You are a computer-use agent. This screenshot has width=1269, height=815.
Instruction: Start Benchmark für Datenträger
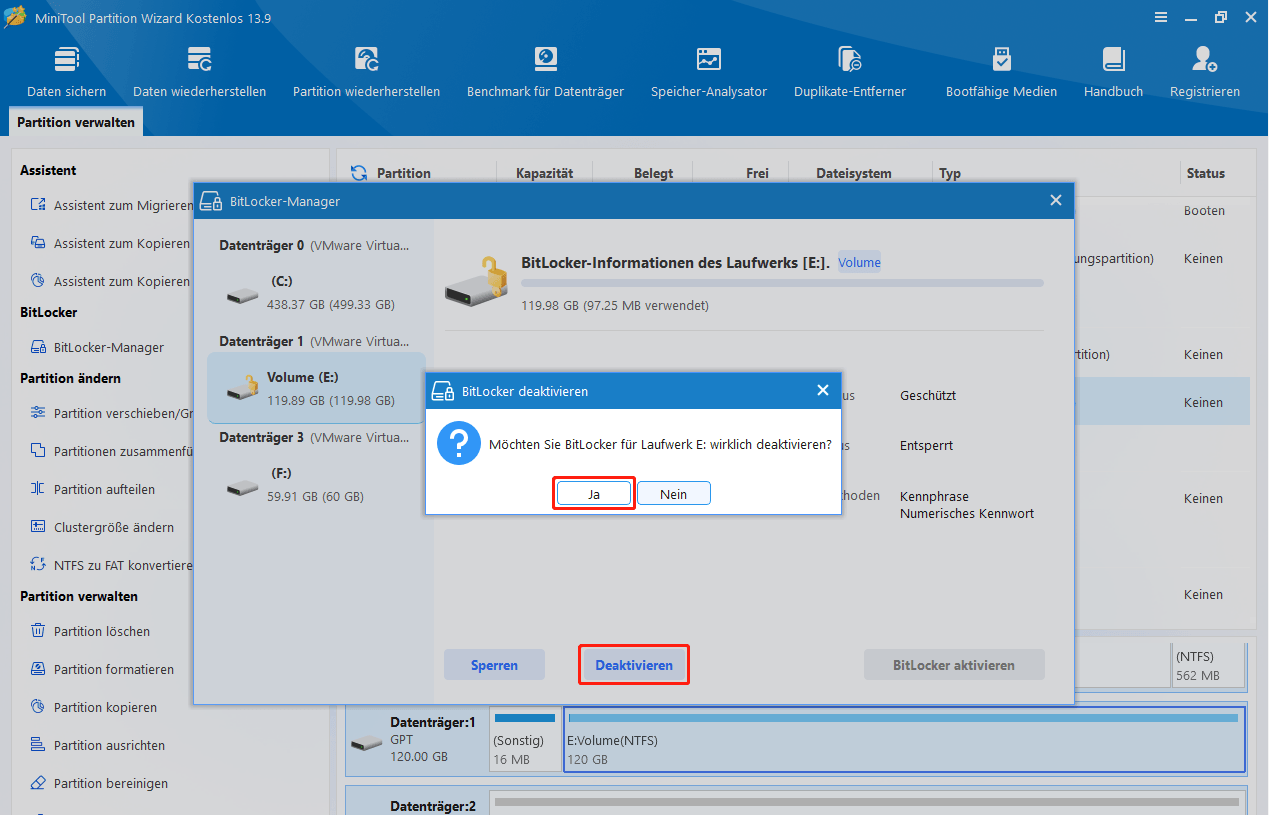545,72
